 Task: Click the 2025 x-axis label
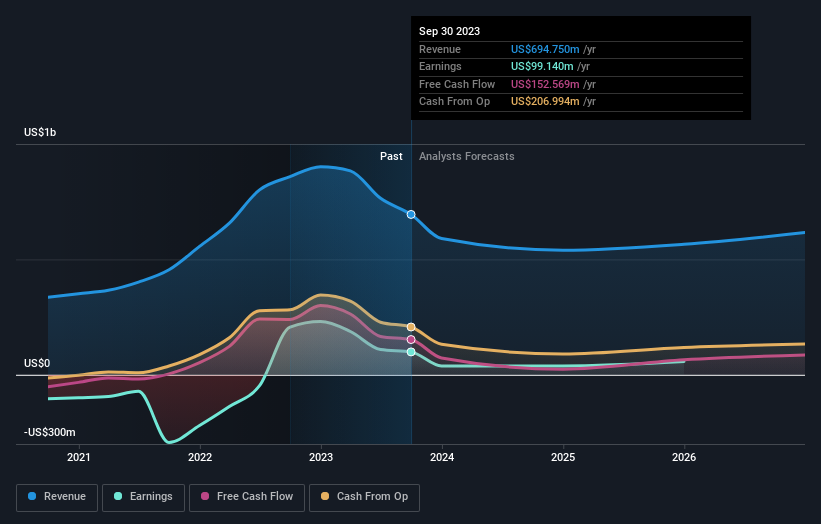tap(563, 458)
